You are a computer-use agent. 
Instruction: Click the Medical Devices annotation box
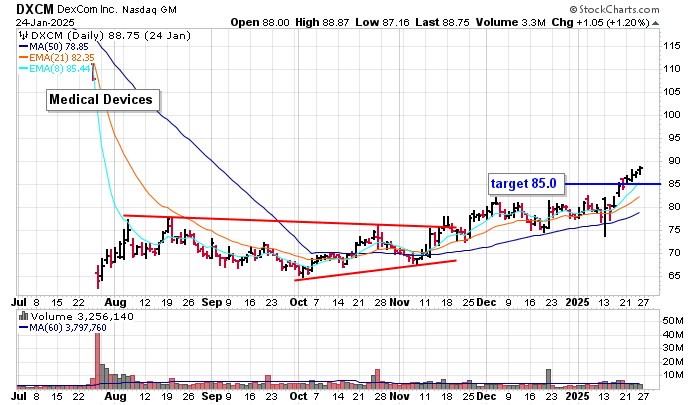tap(103, 100)
